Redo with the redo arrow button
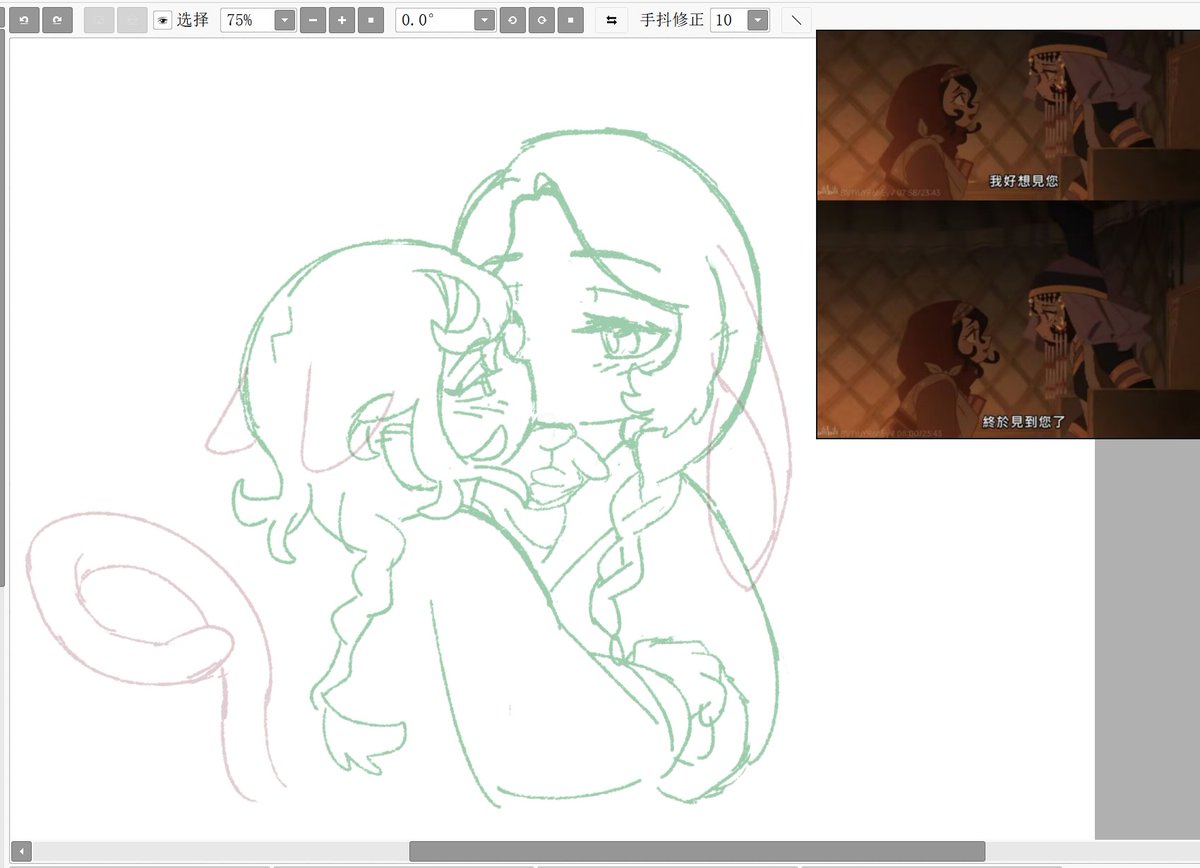 [57, 20]
